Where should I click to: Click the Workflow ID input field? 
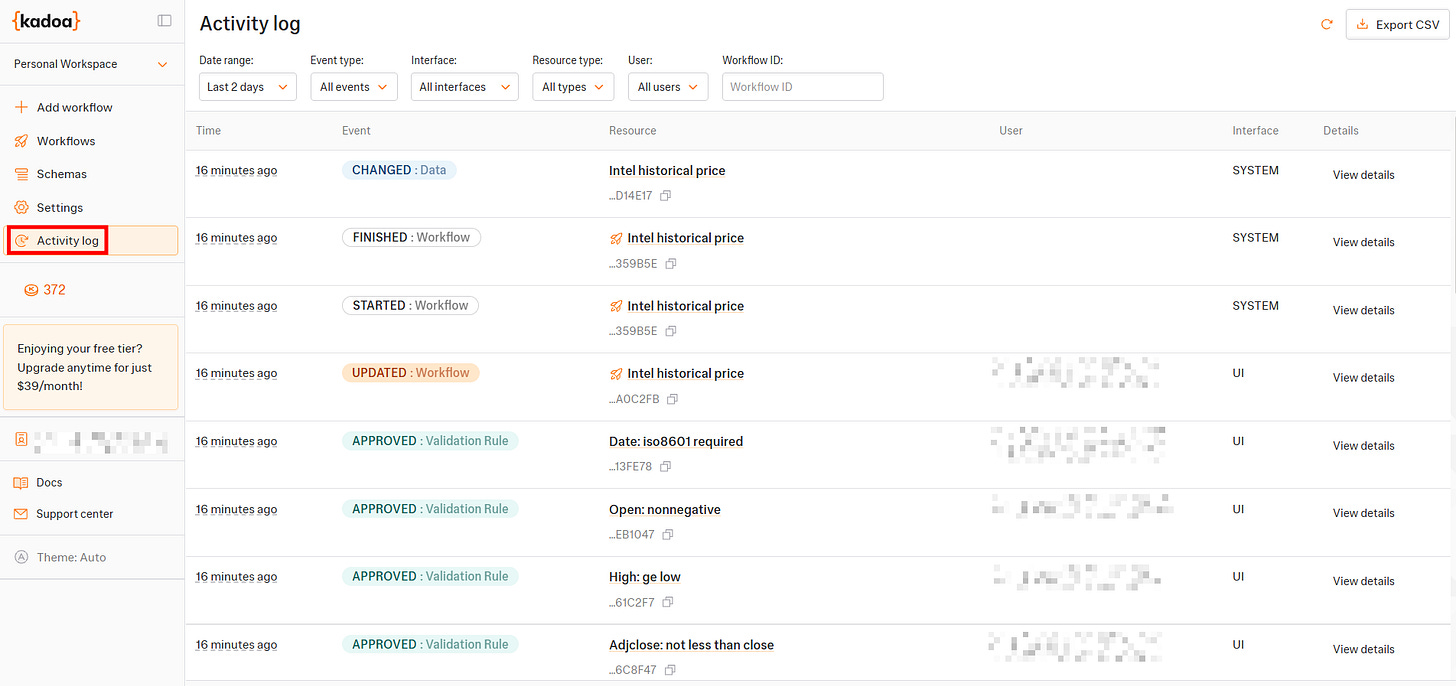(x=802, y=86)
